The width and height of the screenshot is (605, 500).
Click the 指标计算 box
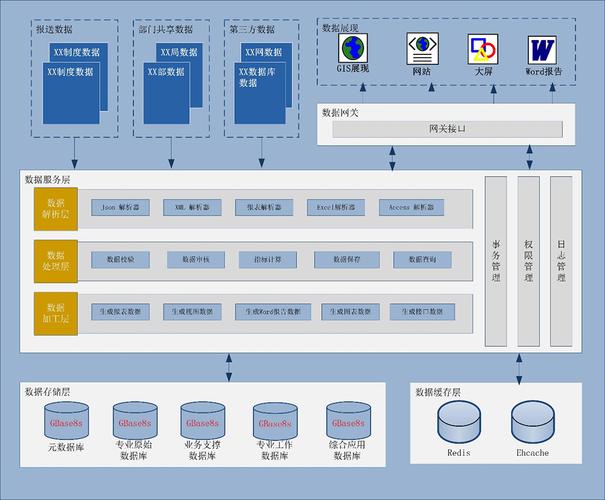click(268, 260)
